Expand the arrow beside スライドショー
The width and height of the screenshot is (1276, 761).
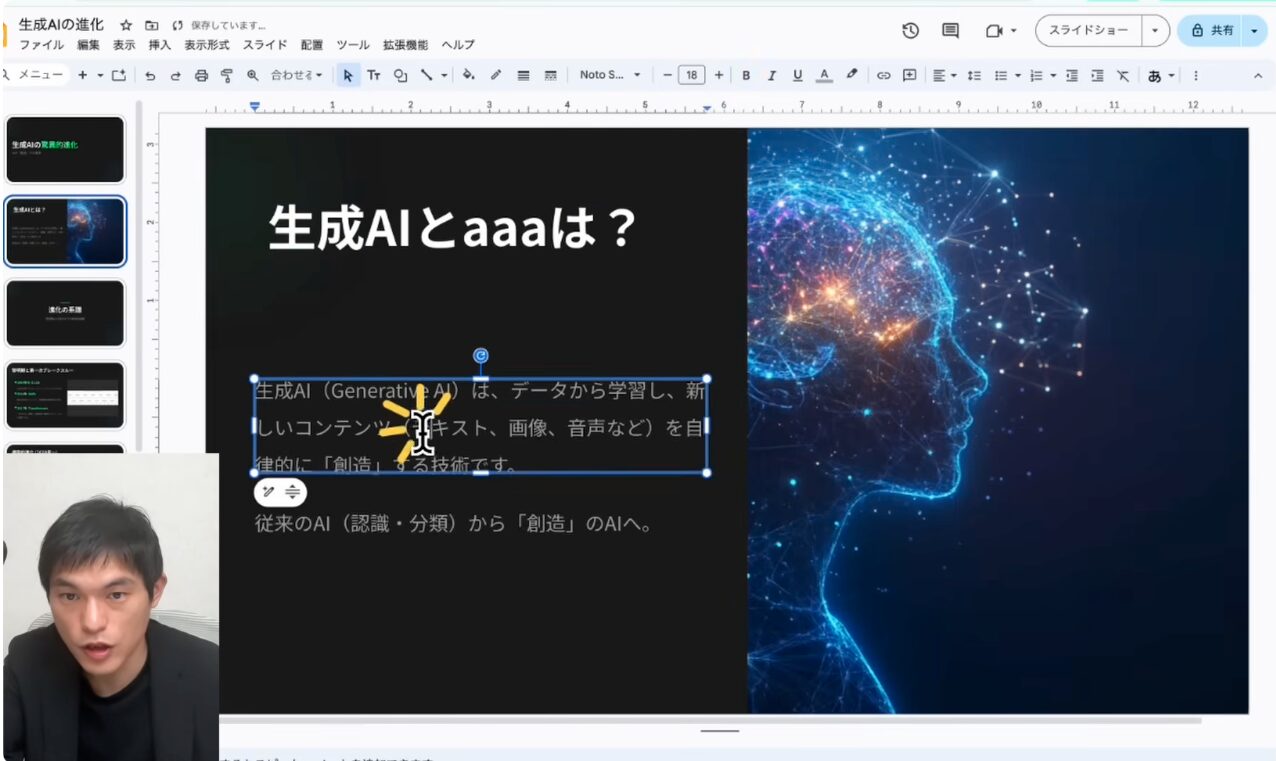pos(1155,31)
